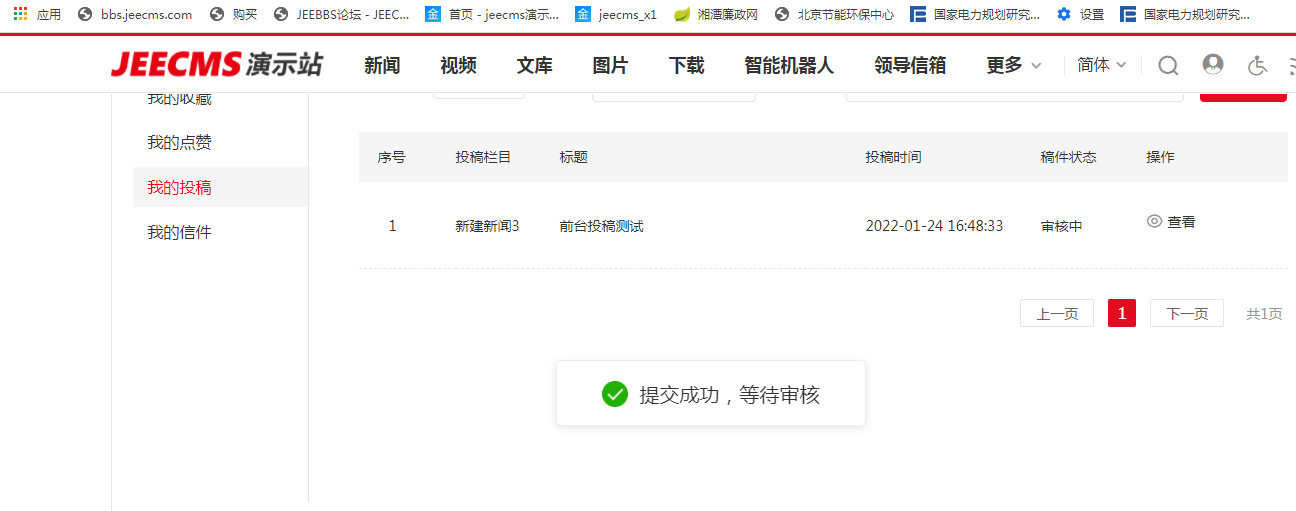The height and width of the screenshot is (511, 1296).
Task: Click the 序号 column header
Action: coord(391,157)
